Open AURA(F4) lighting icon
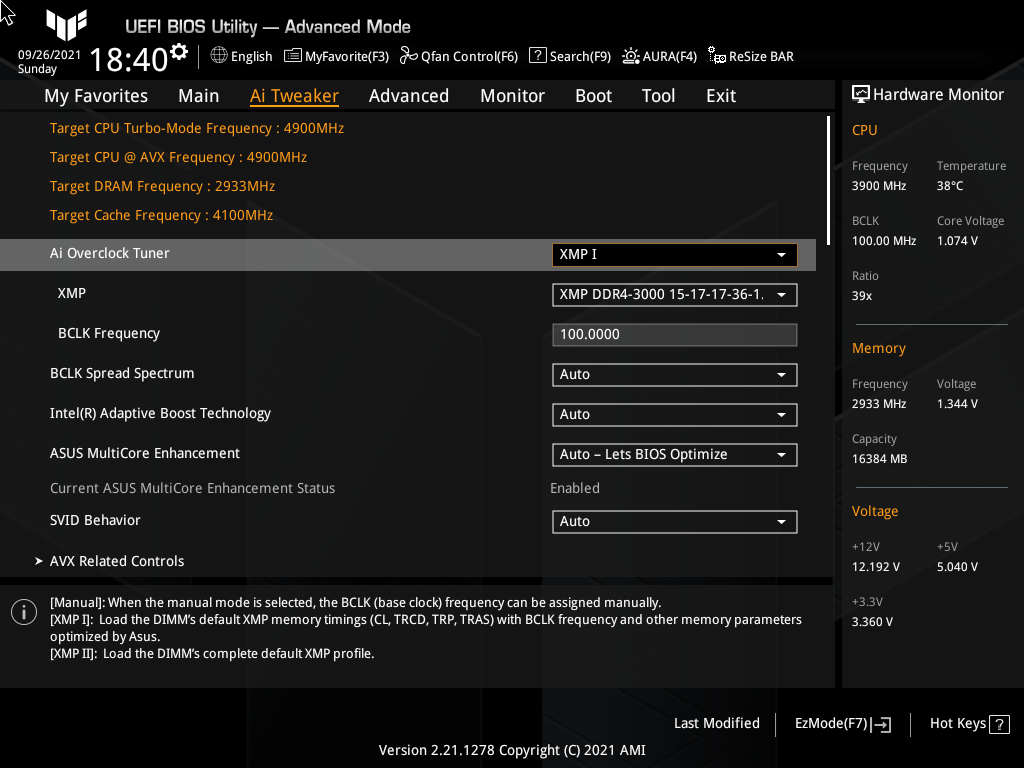Viewport: 1024px width, 768px height. pos(631,56)
